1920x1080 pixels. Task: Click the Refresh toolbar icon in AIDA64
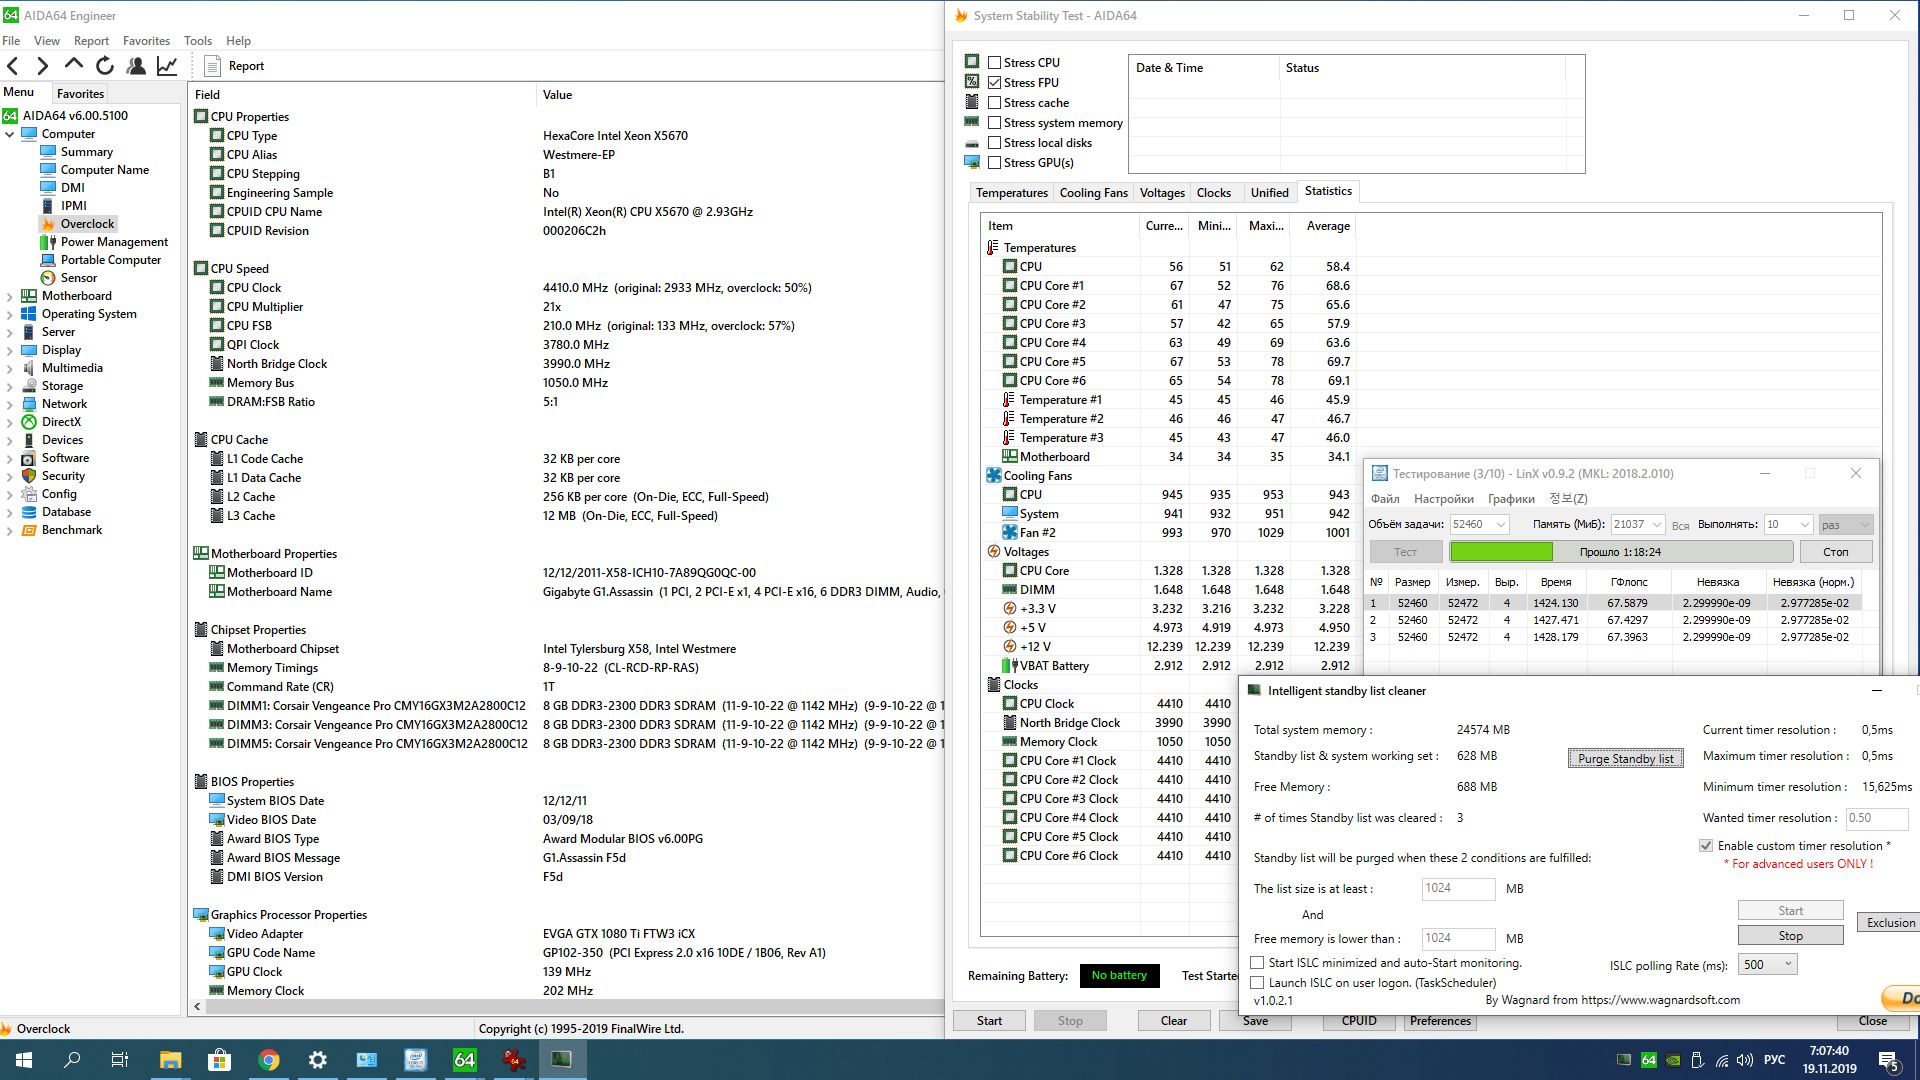(x=105, y=66)
